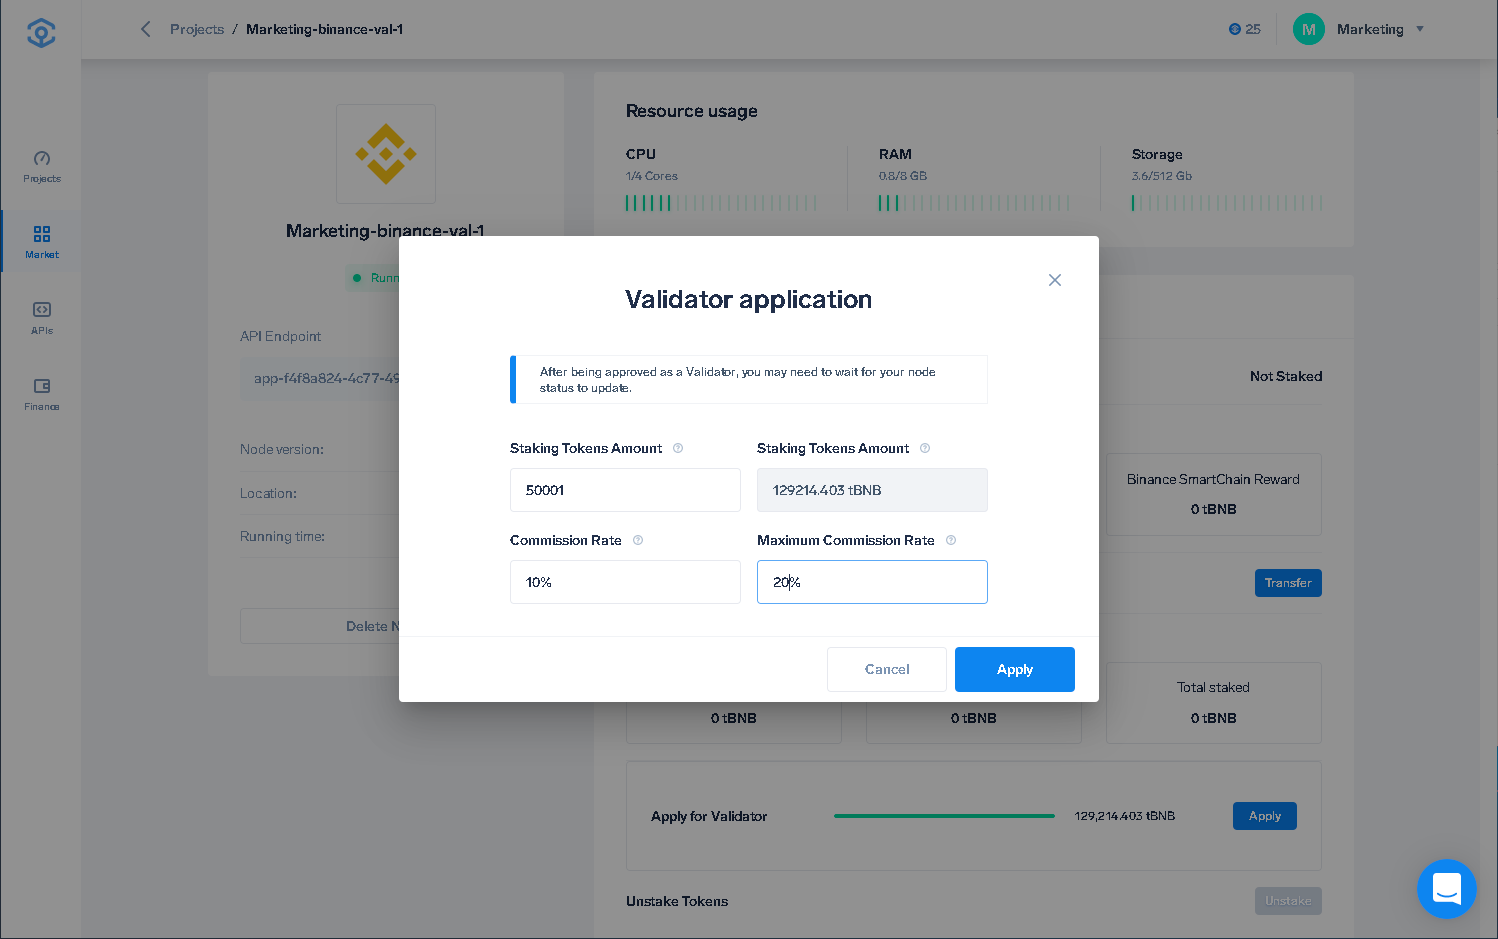
Task: Click the Staking Tokens Amount input 50001
Action: 625,490
